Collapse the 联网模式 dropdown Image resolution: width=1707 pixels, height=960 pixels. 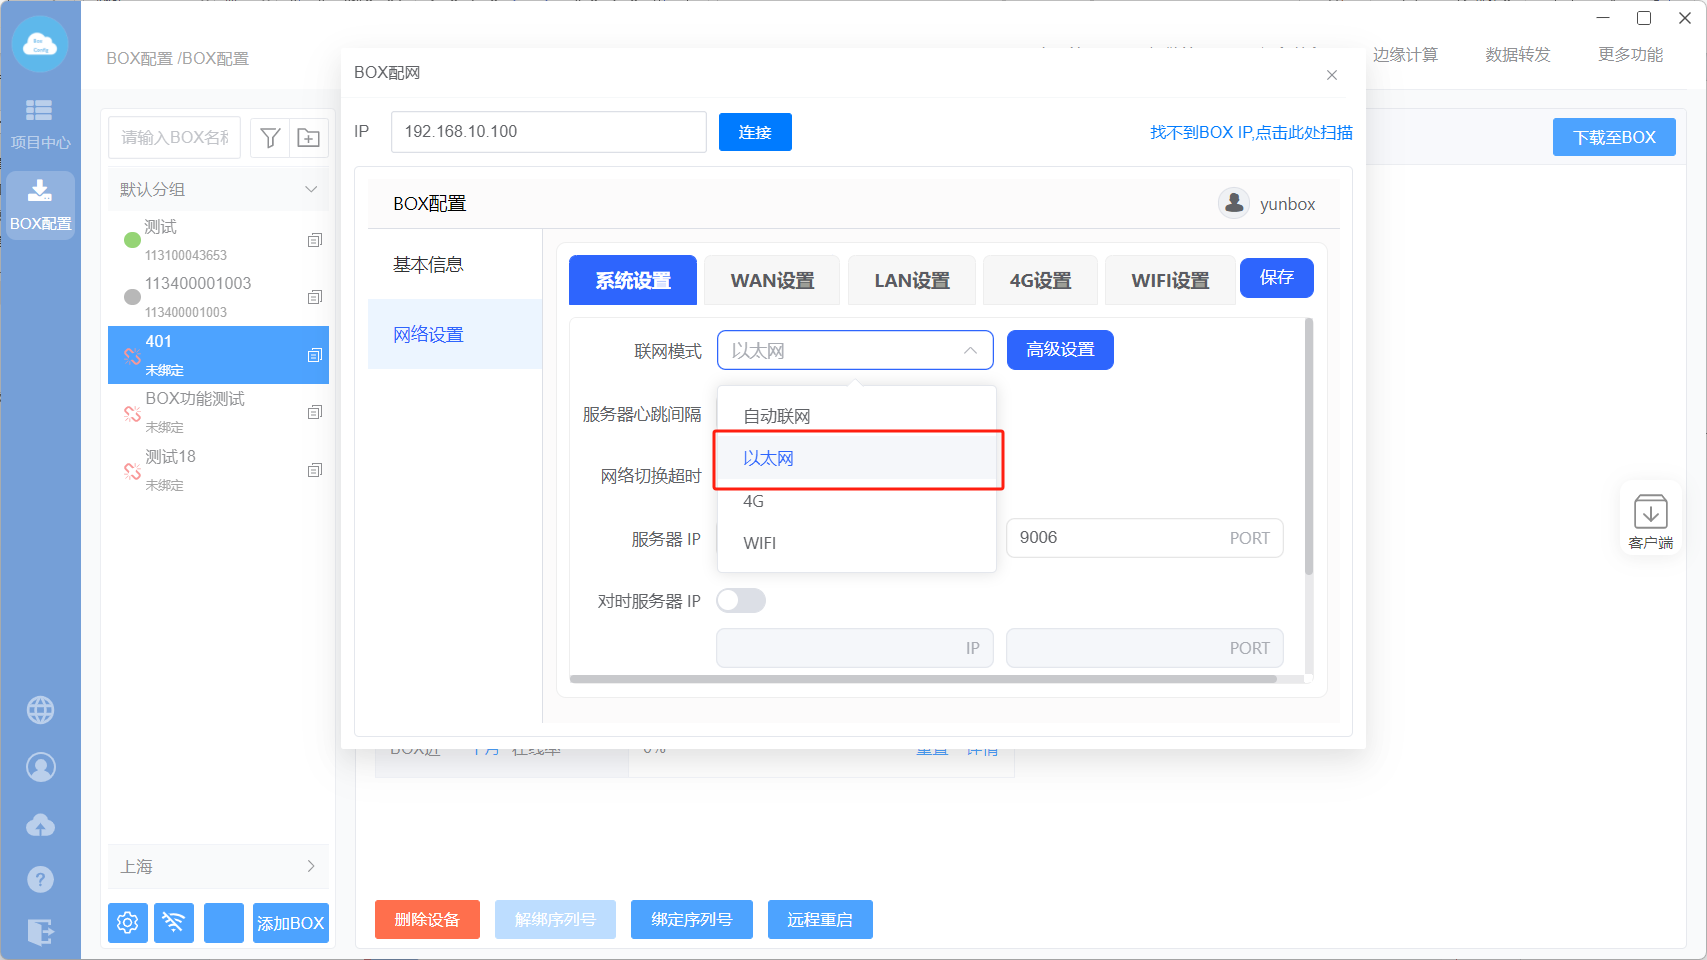point(969,351)
